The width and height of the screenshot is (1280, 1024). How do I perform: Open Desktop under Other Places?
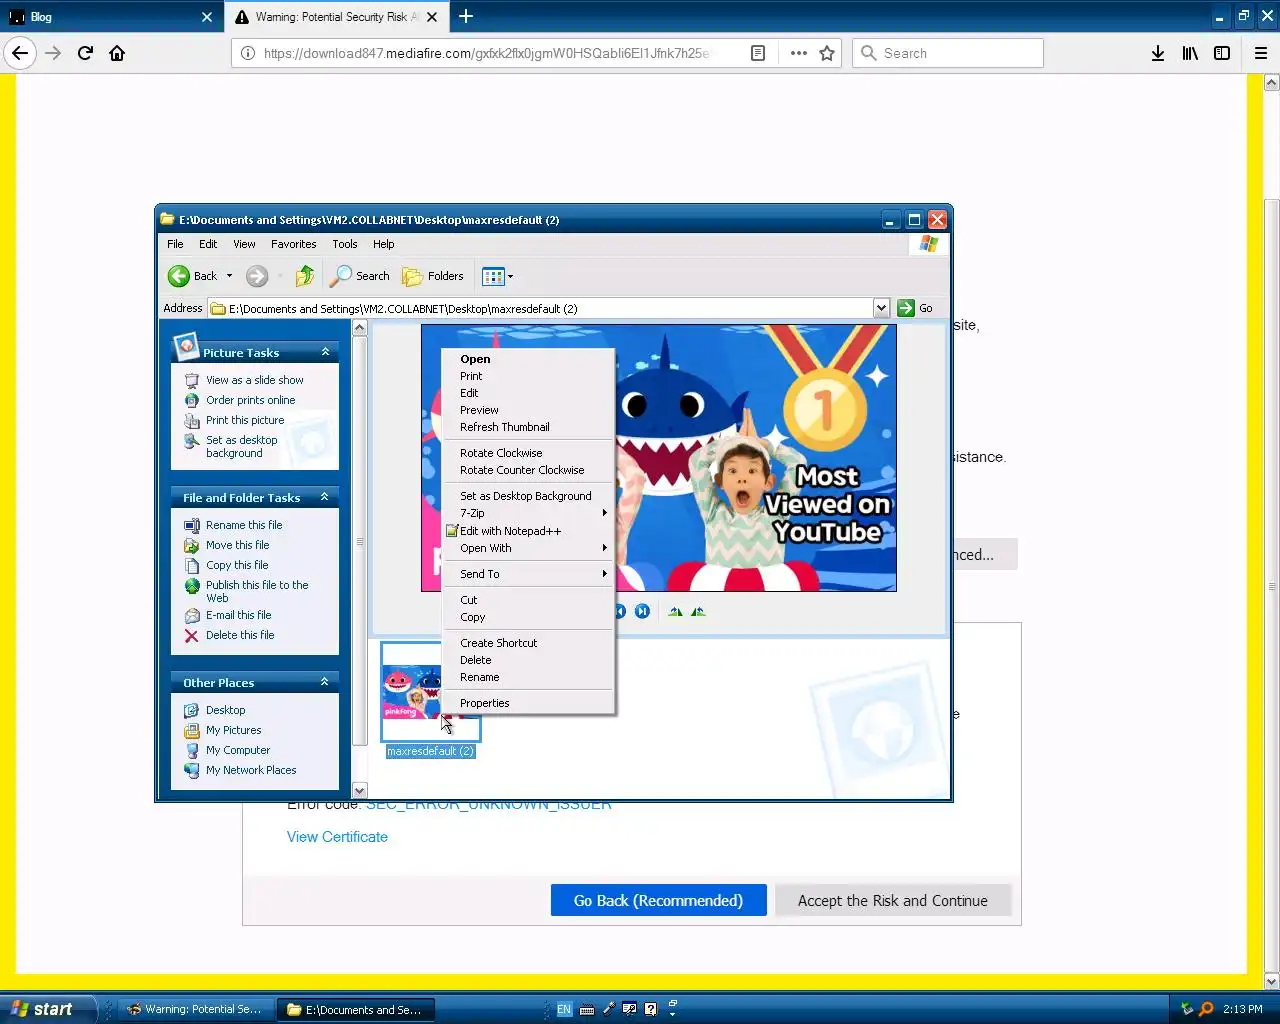(225, 710)
